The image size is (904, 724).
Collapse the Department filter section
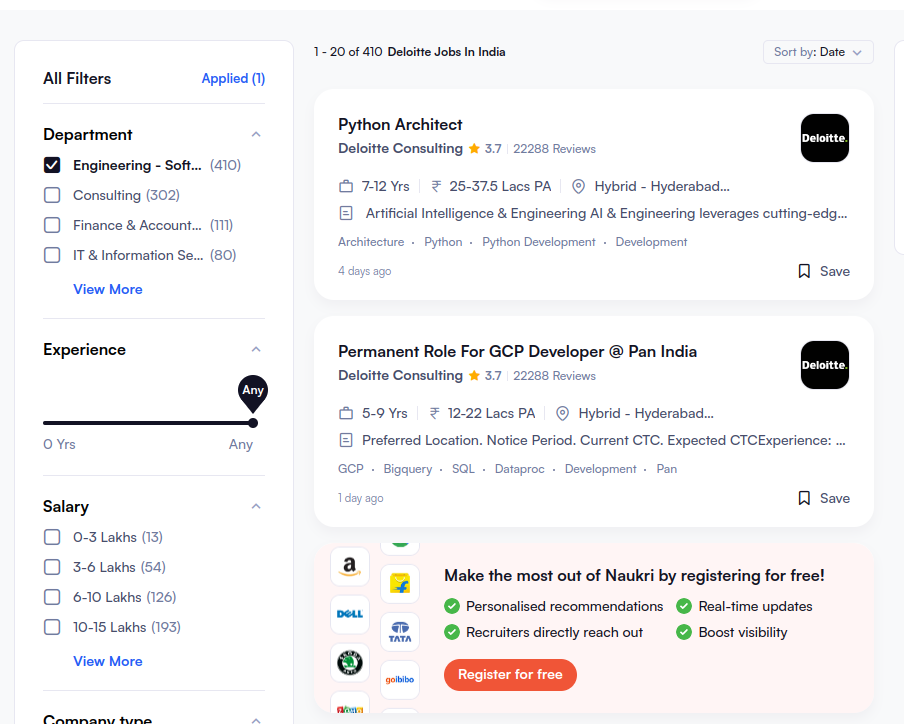coord(256,135)
